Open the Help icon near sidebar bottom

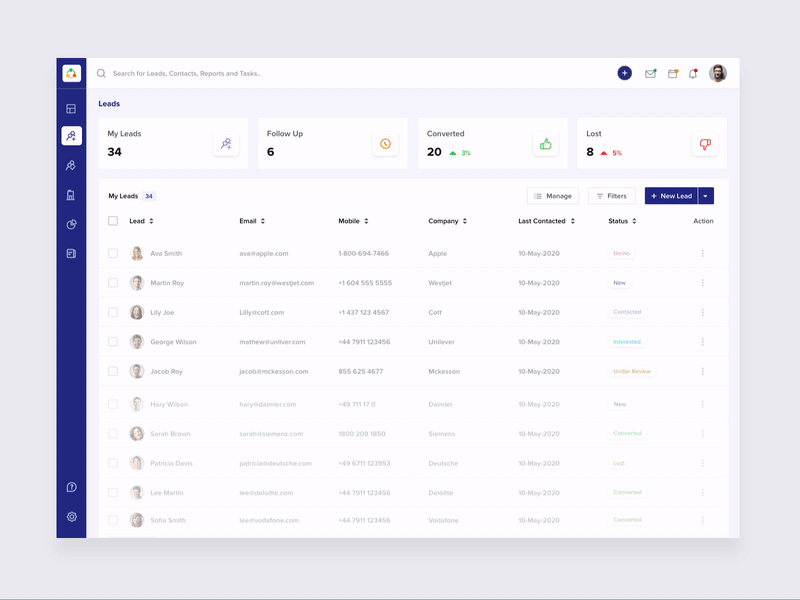pyautogui.click(x=72, y=489)
